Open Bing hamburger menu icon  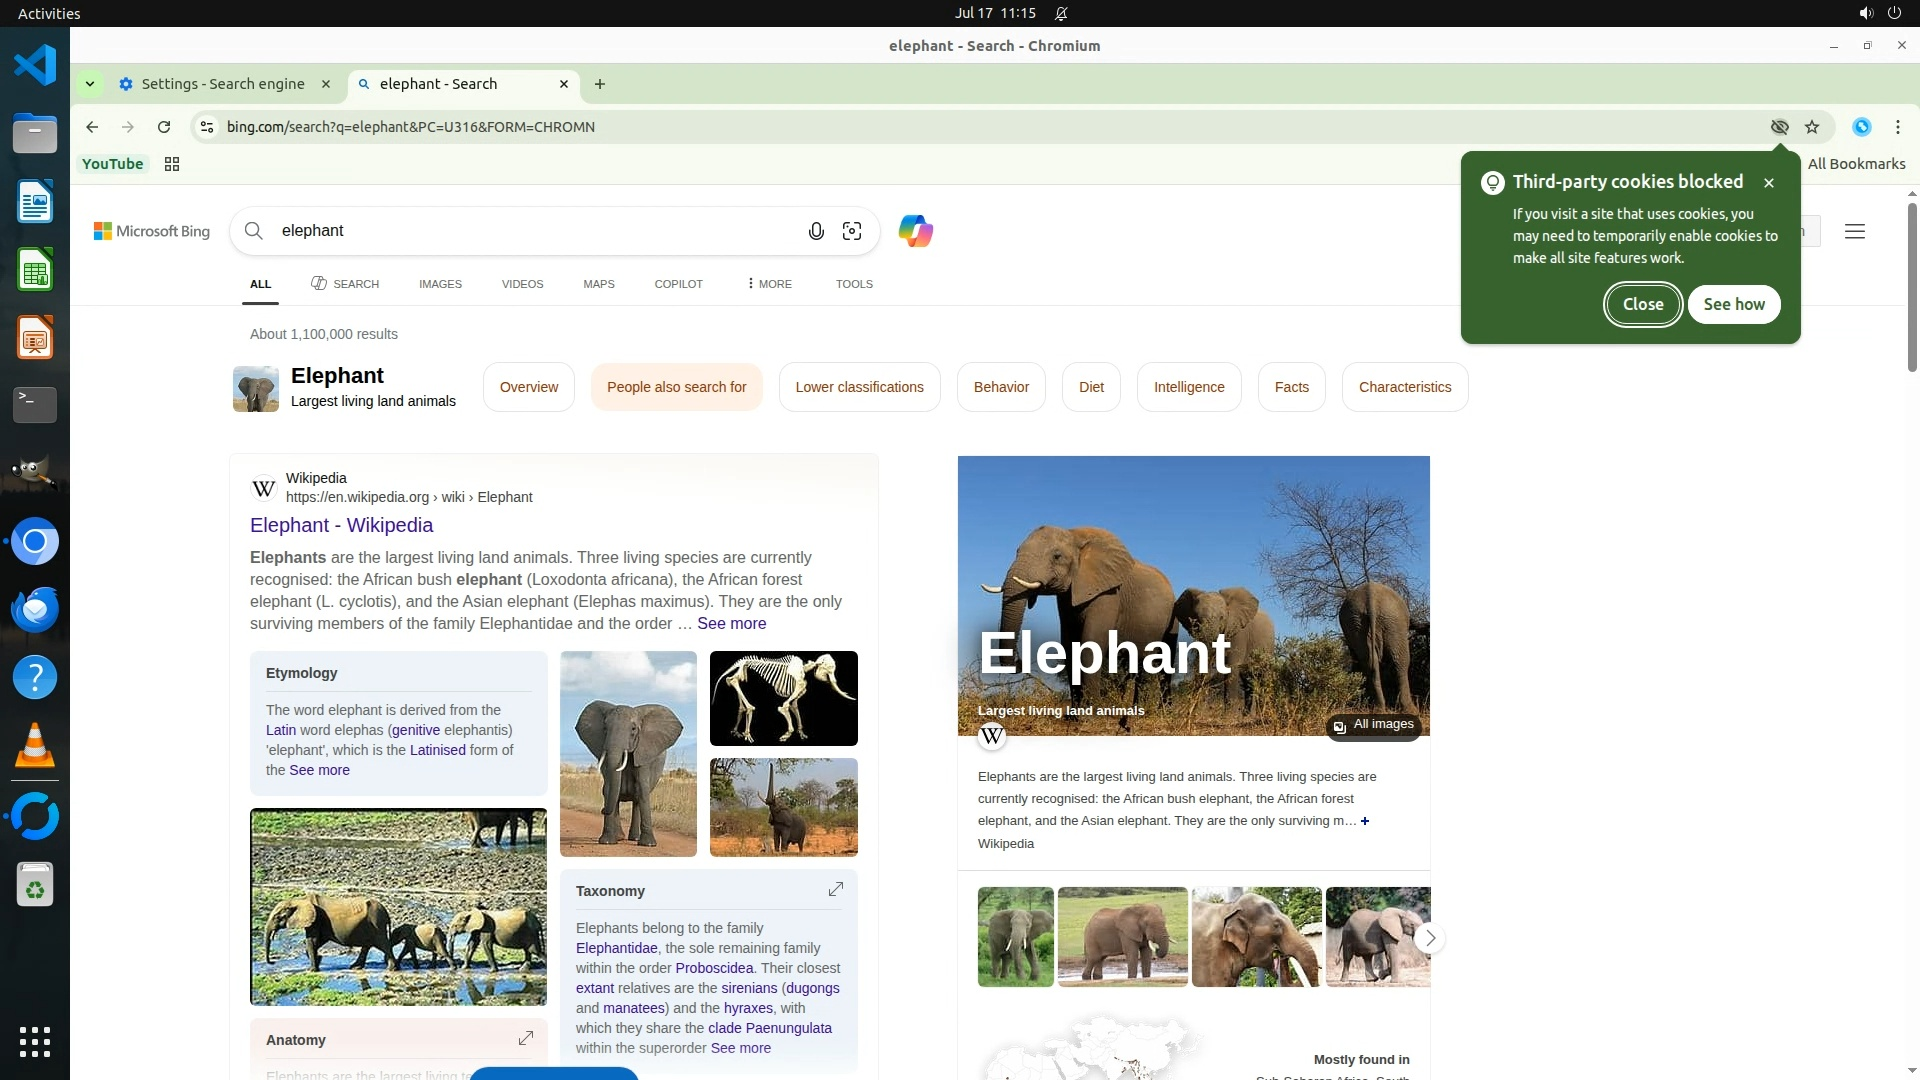click(x=1855, y=232)
